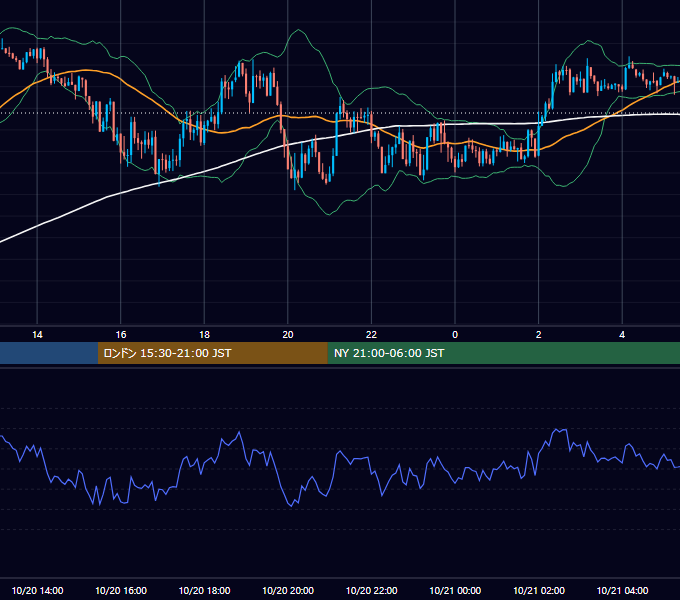
Task: Click the blue session bar before London
Action: [x=49, y=353]
